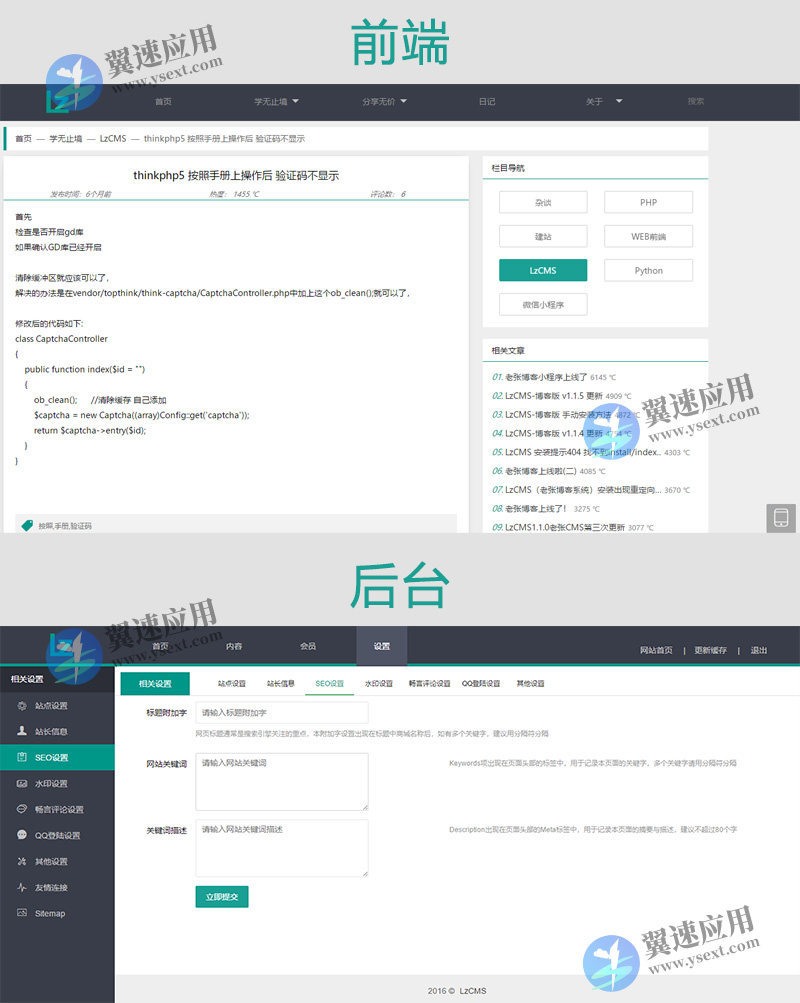Click the Sitemap icon in the sidebar
The height and width of the screenshot is (1003, 800).
(x=22, y=912)
